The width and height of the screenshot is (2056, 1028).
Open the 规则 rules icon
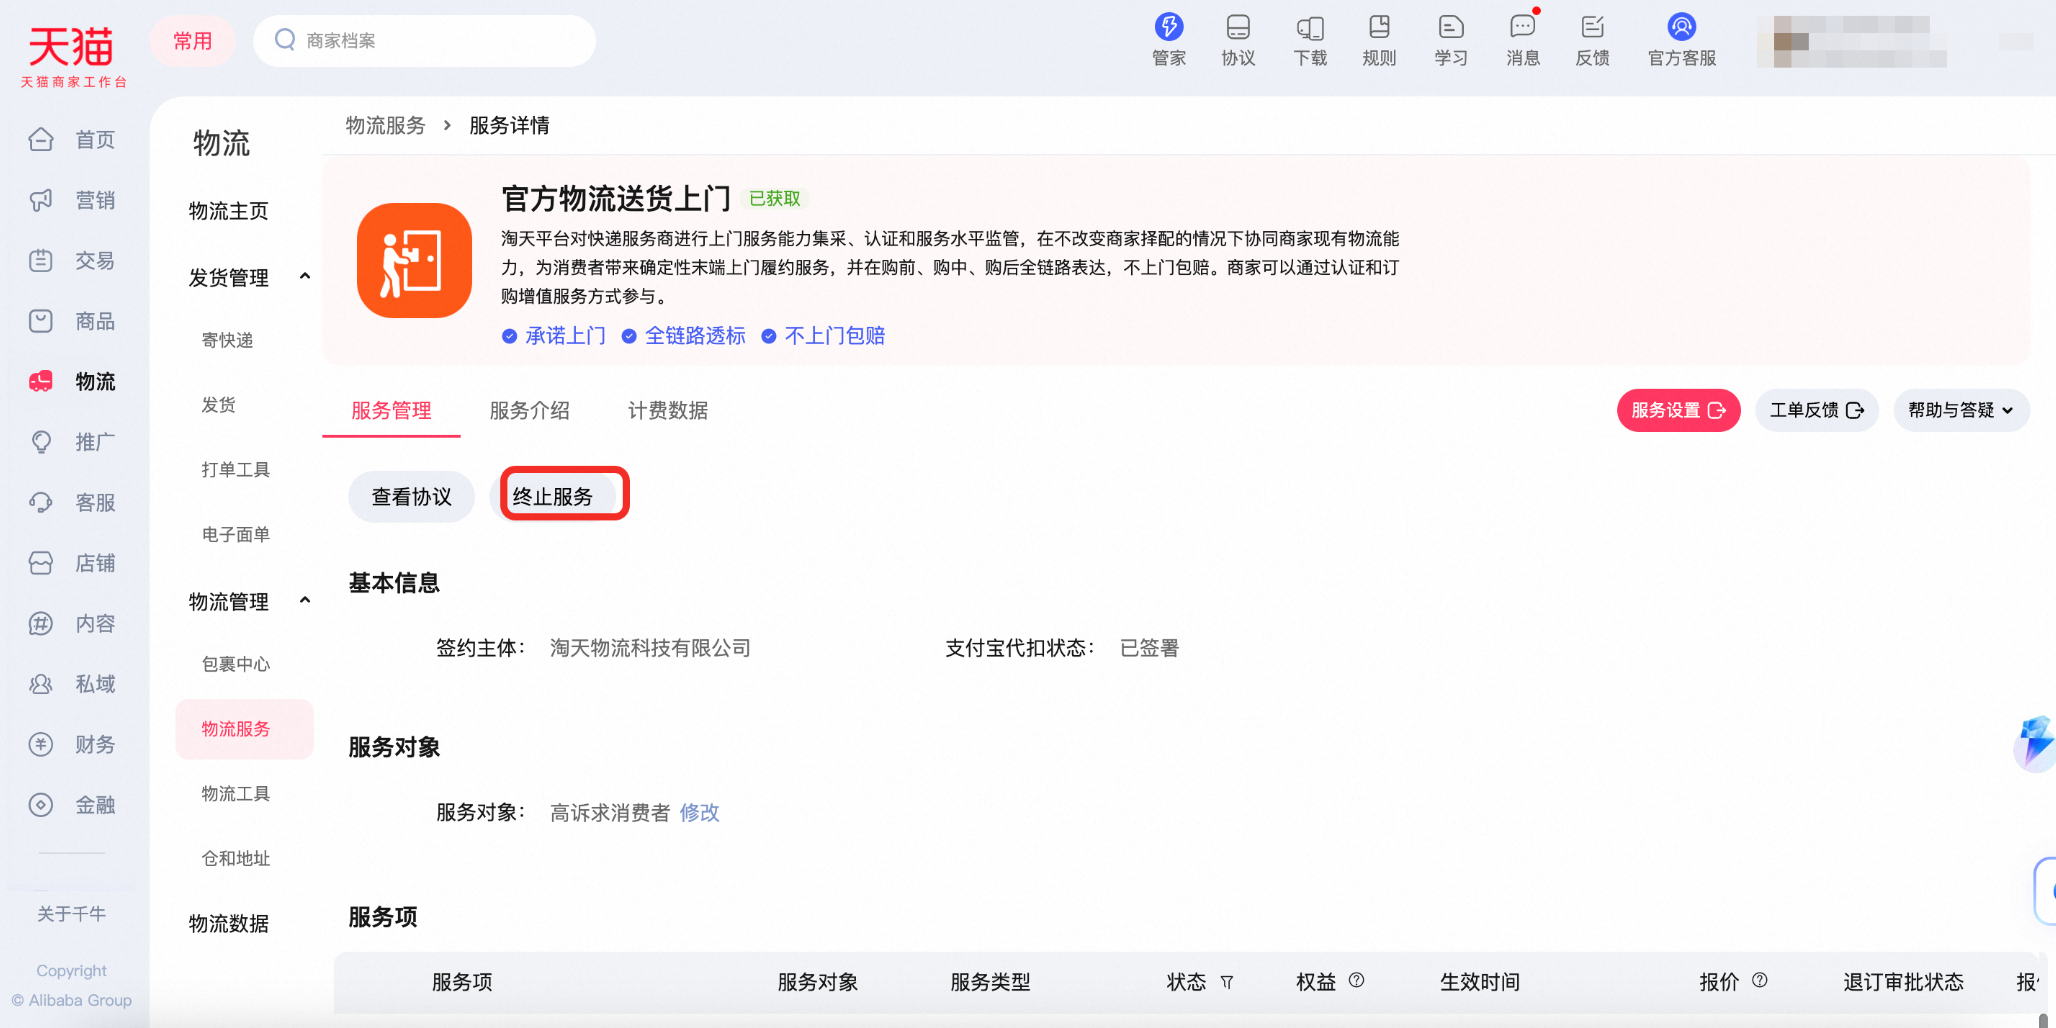(1379, 40)
